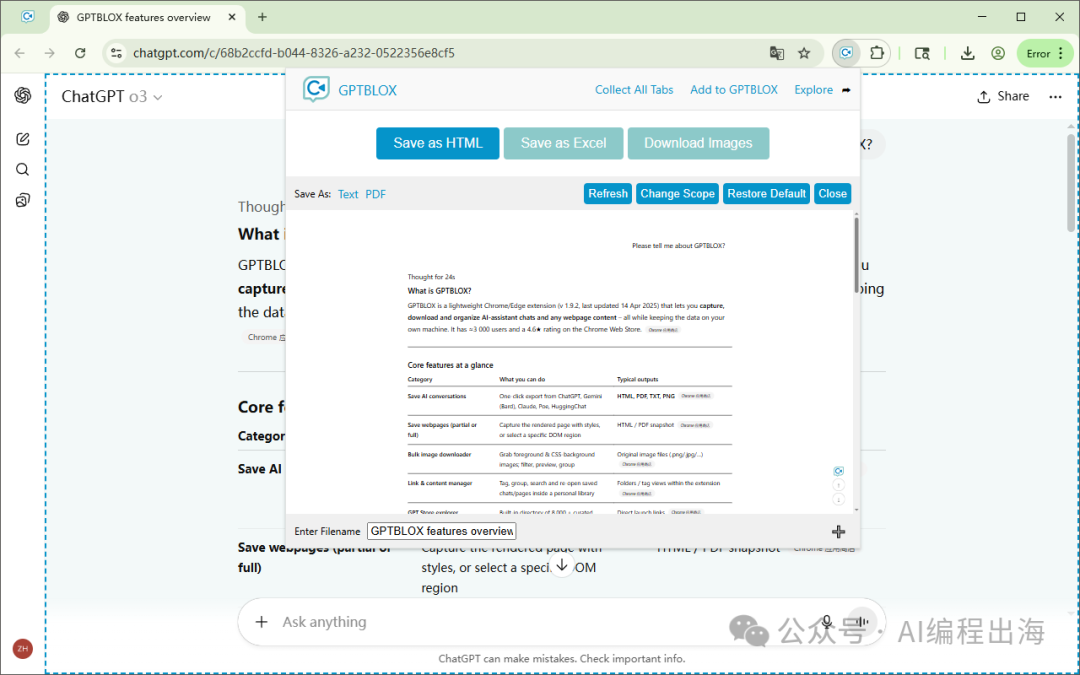
Task: Click the plus attach button in composer
Action: [261, 622]
